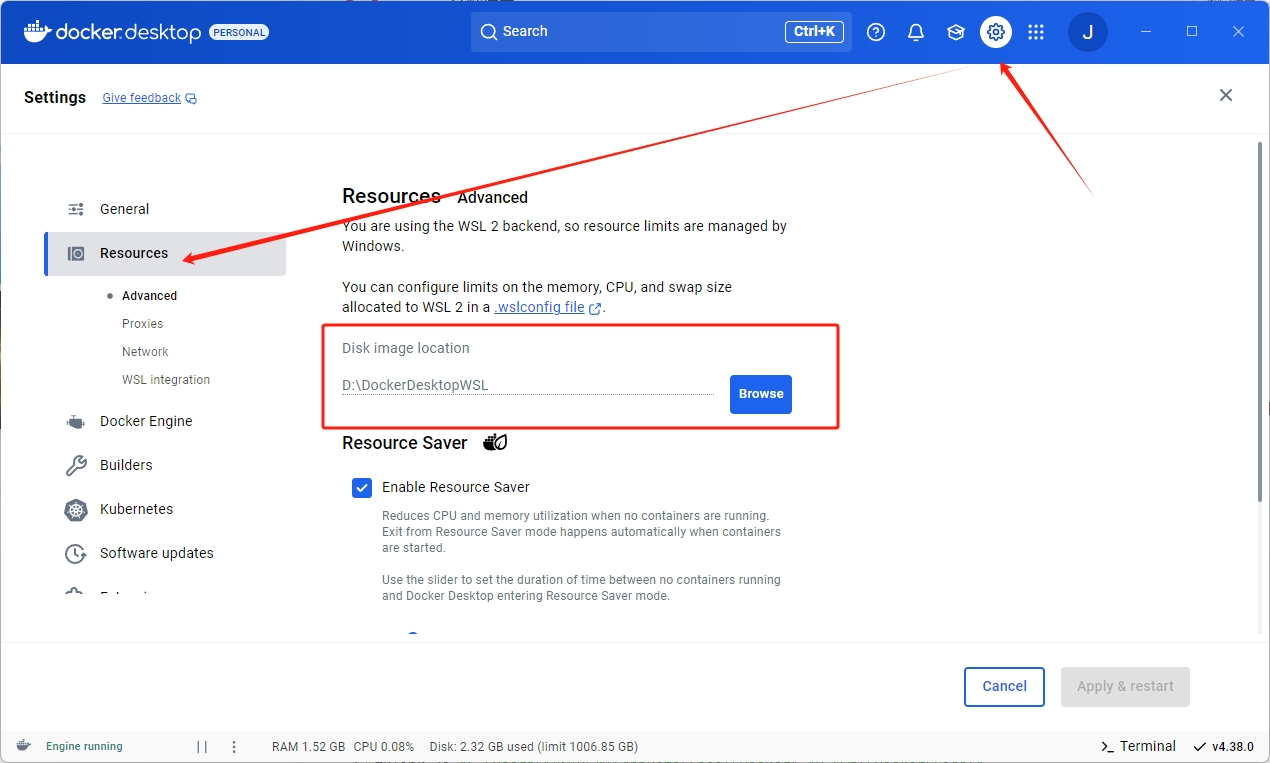Viewport: 1270px width, 763px height.
Task: Click the General sliders icon in sidebar
Action: (76, 209)
